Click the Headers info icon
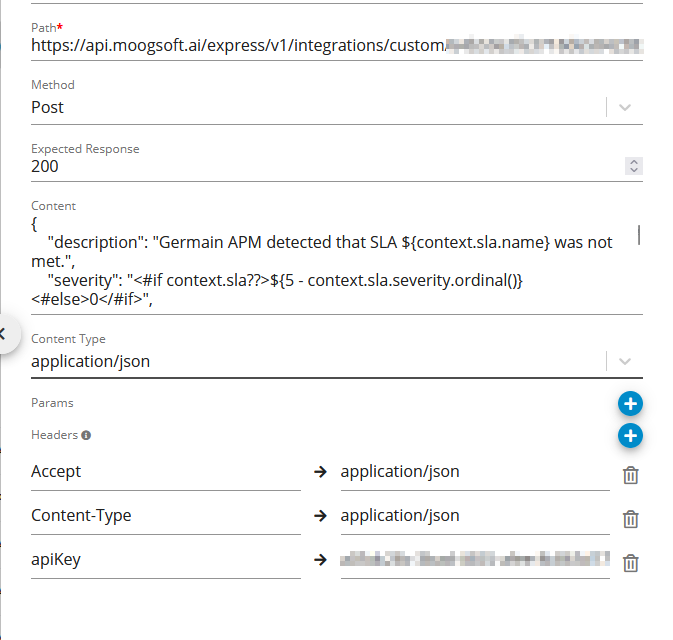 tap(86, 436)
